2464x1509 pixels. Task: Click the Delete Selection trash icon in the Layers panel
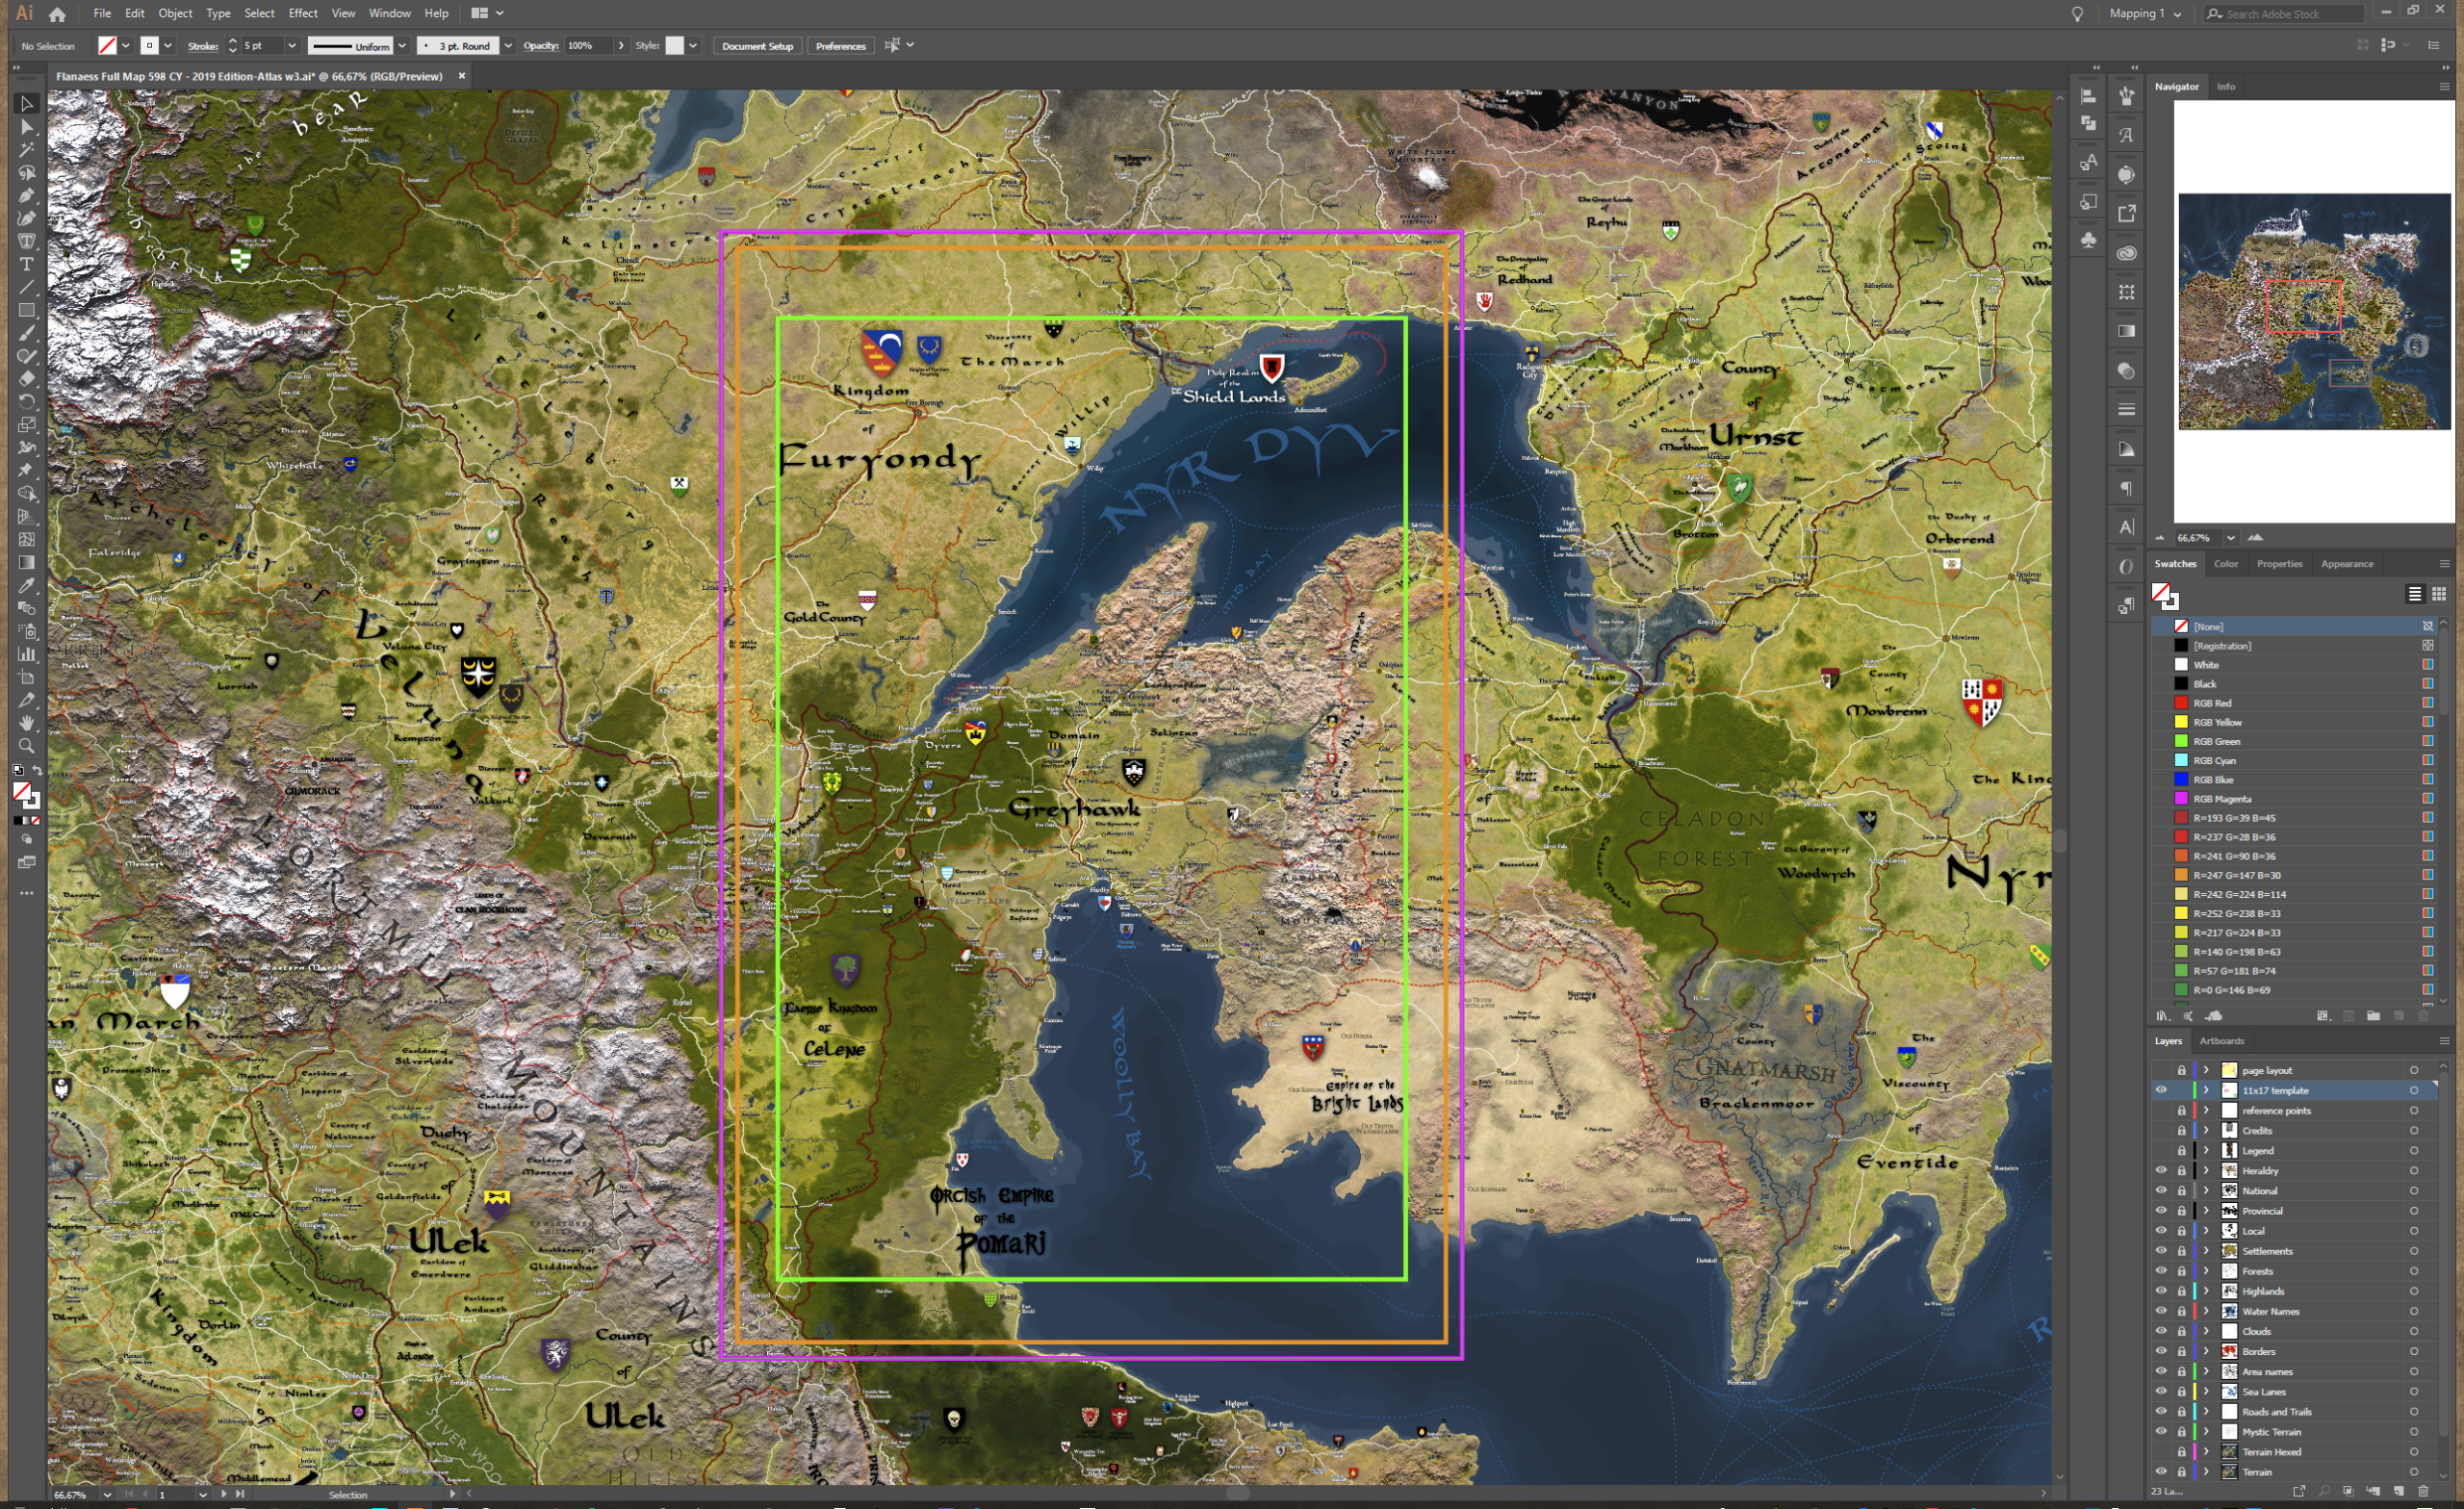(x=2422, y=1491)
